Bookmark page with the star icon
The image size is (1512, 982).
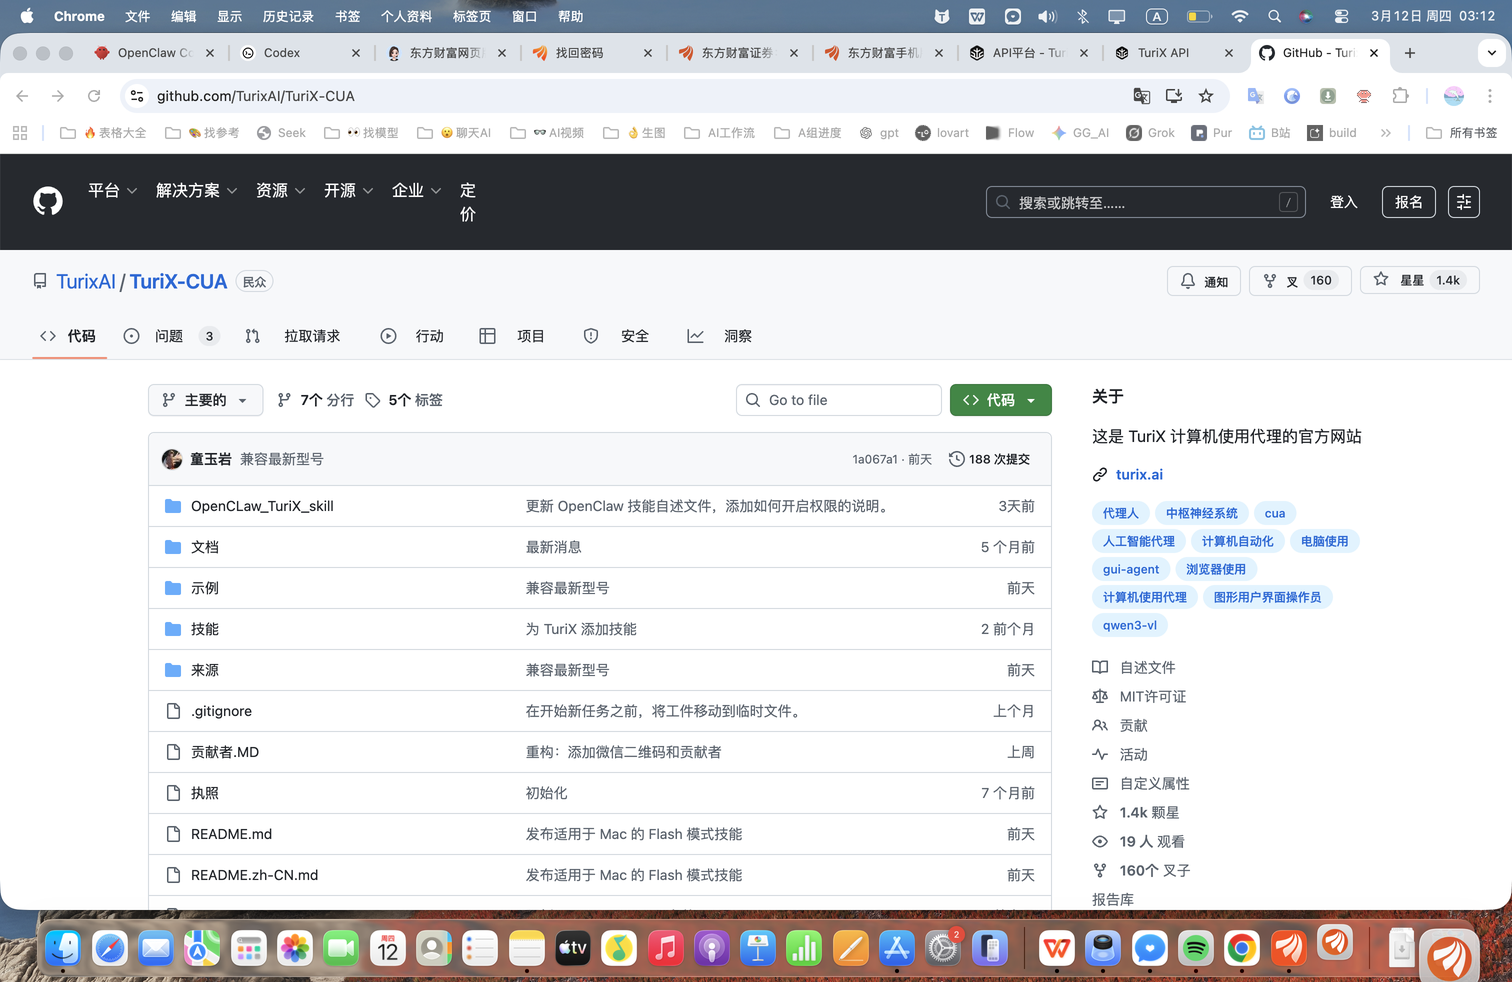(x=1206, y=96)
